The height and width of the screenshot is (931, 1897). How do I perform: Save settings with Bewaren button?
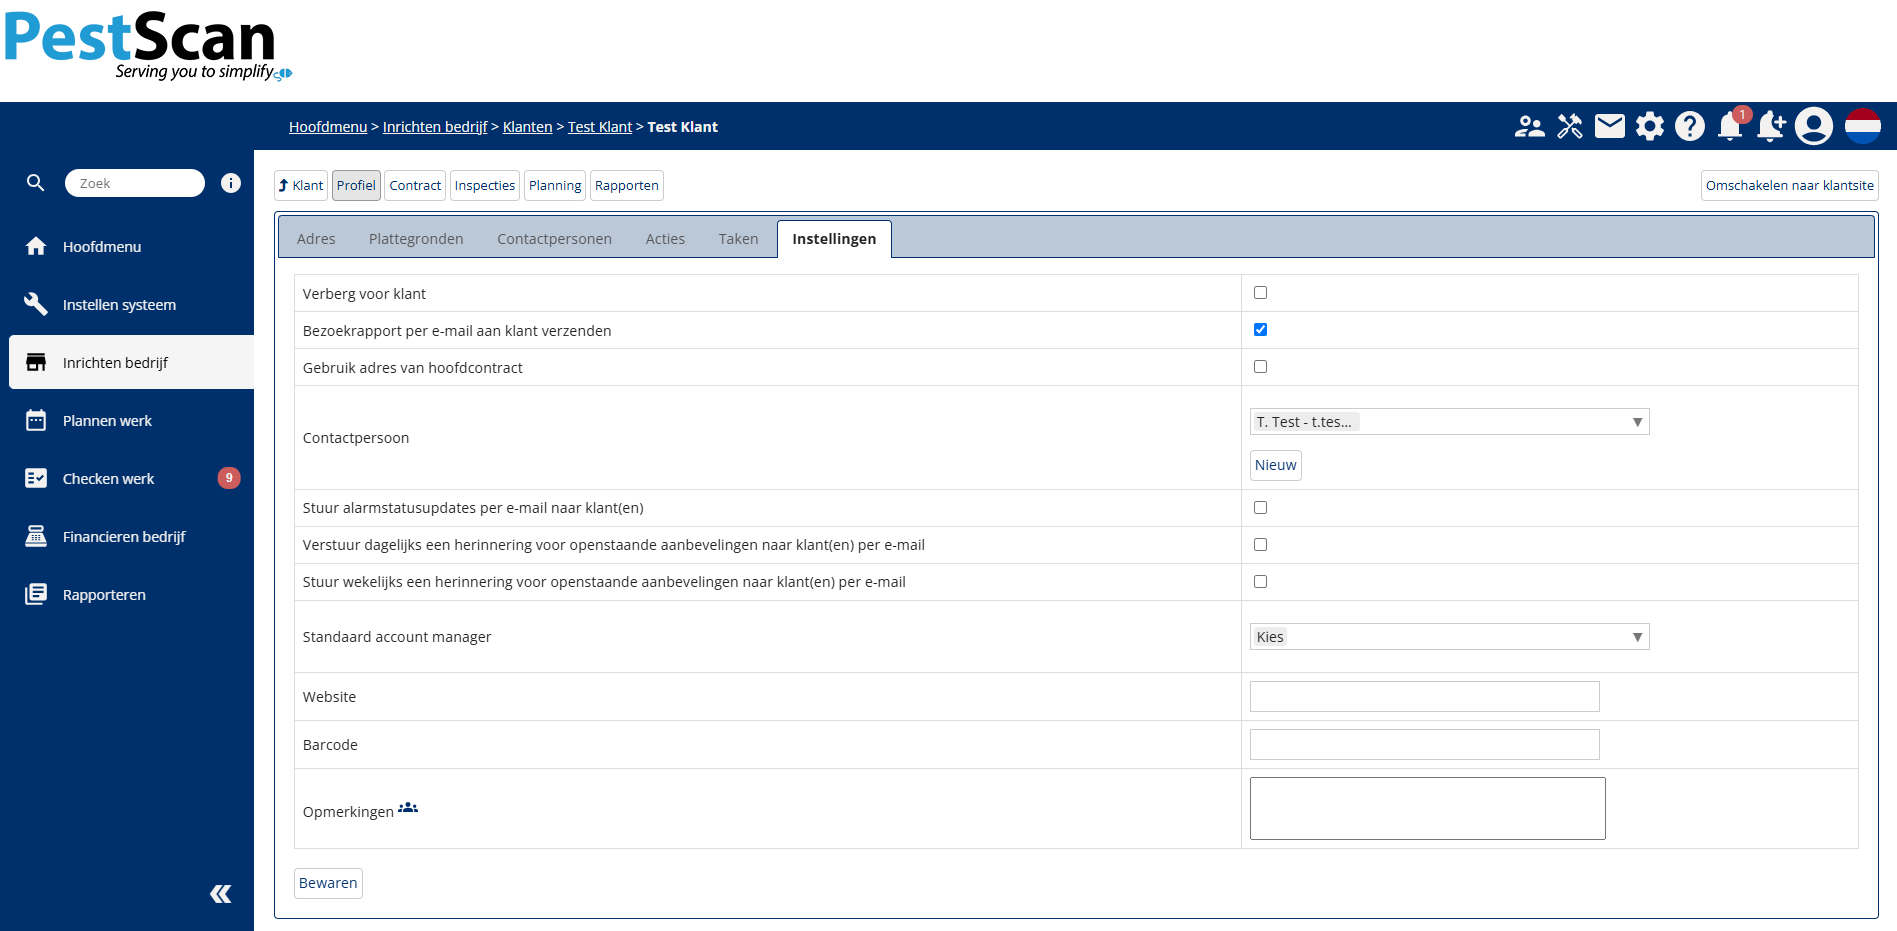[328, 883]
